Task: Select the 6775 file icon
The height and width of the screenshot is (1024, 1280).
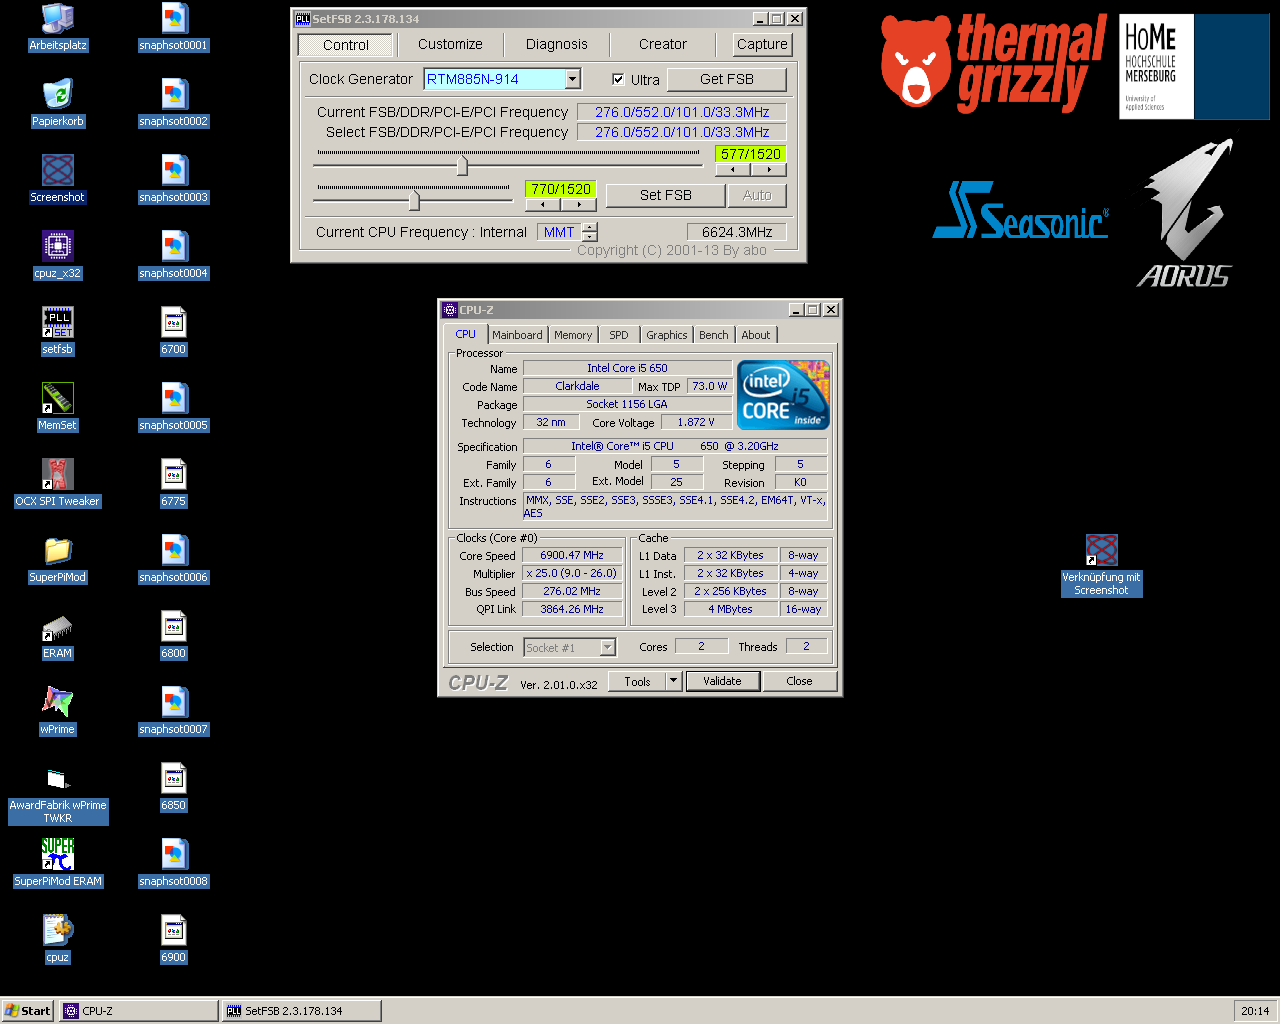Action: (x=174, y=483)
